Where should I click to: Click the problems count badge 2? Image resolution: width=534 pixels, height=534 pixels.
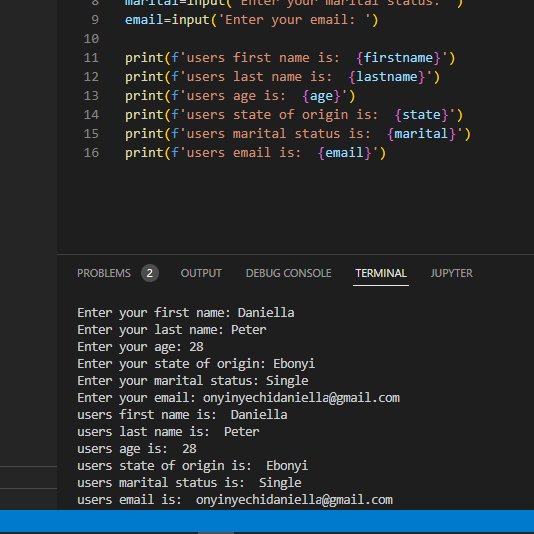pyautogui.click(x=150, y=273)
